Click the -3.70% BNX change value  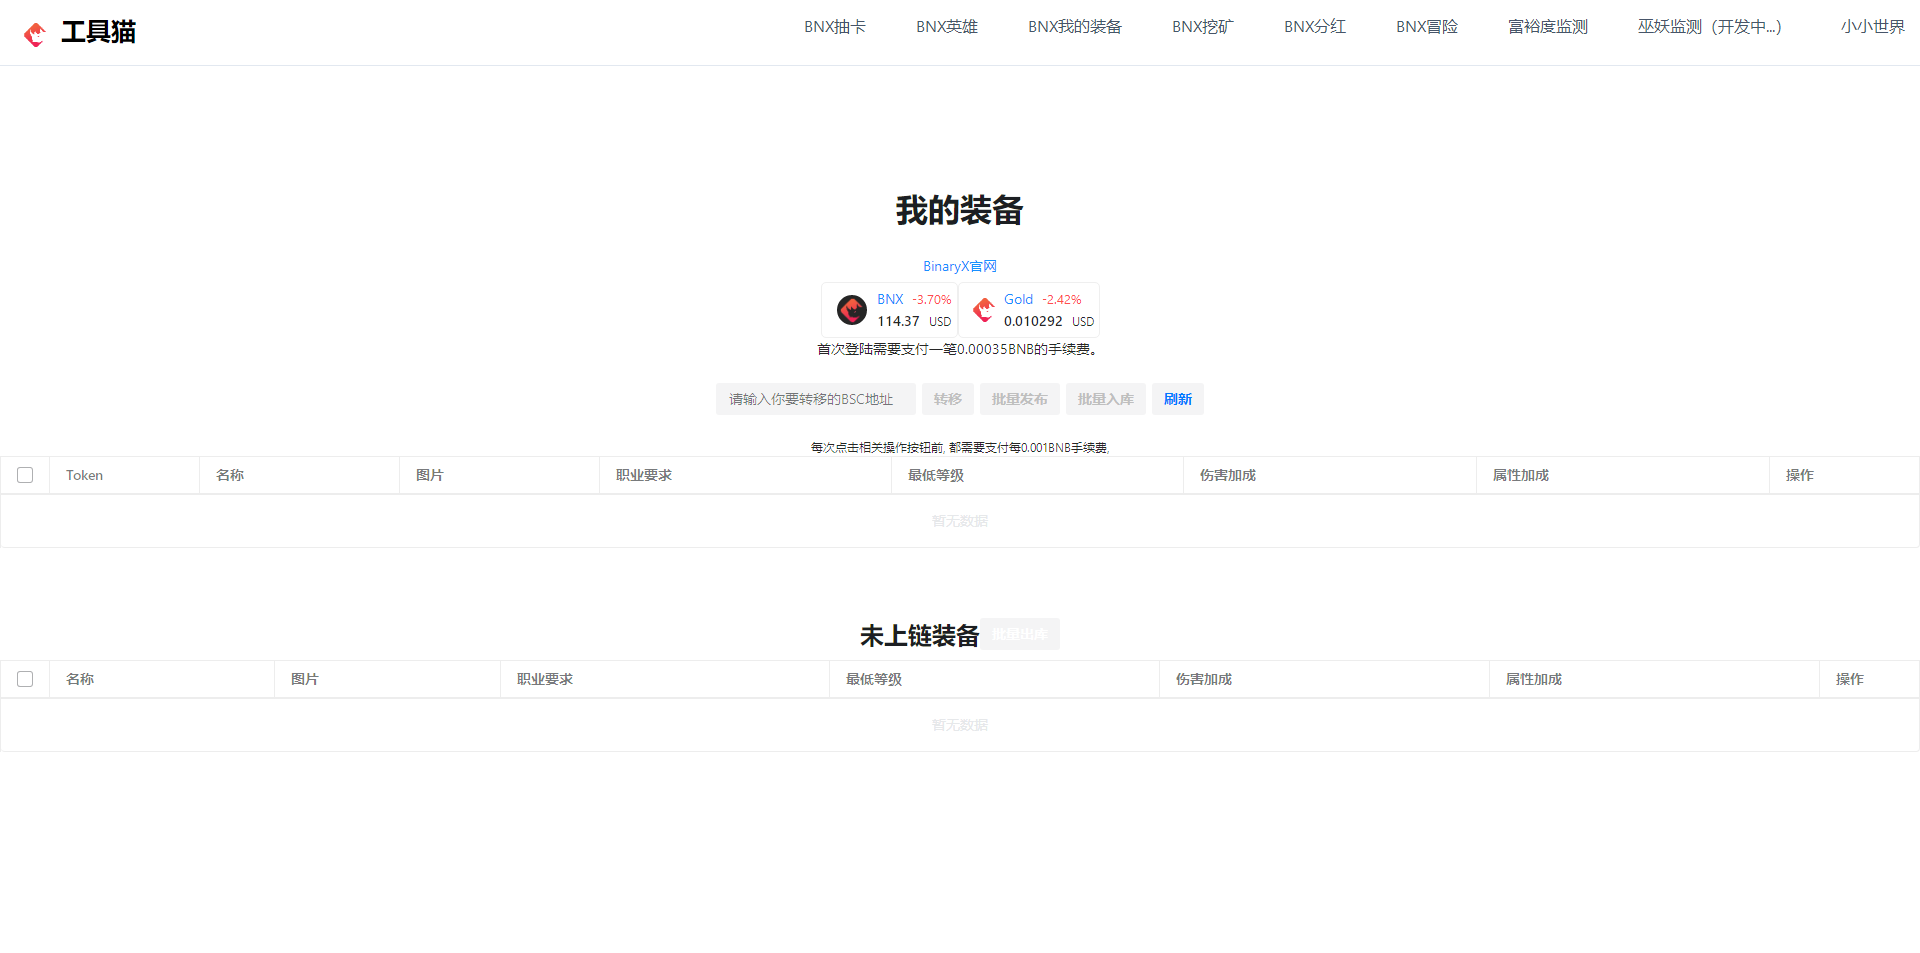[932, 300]
